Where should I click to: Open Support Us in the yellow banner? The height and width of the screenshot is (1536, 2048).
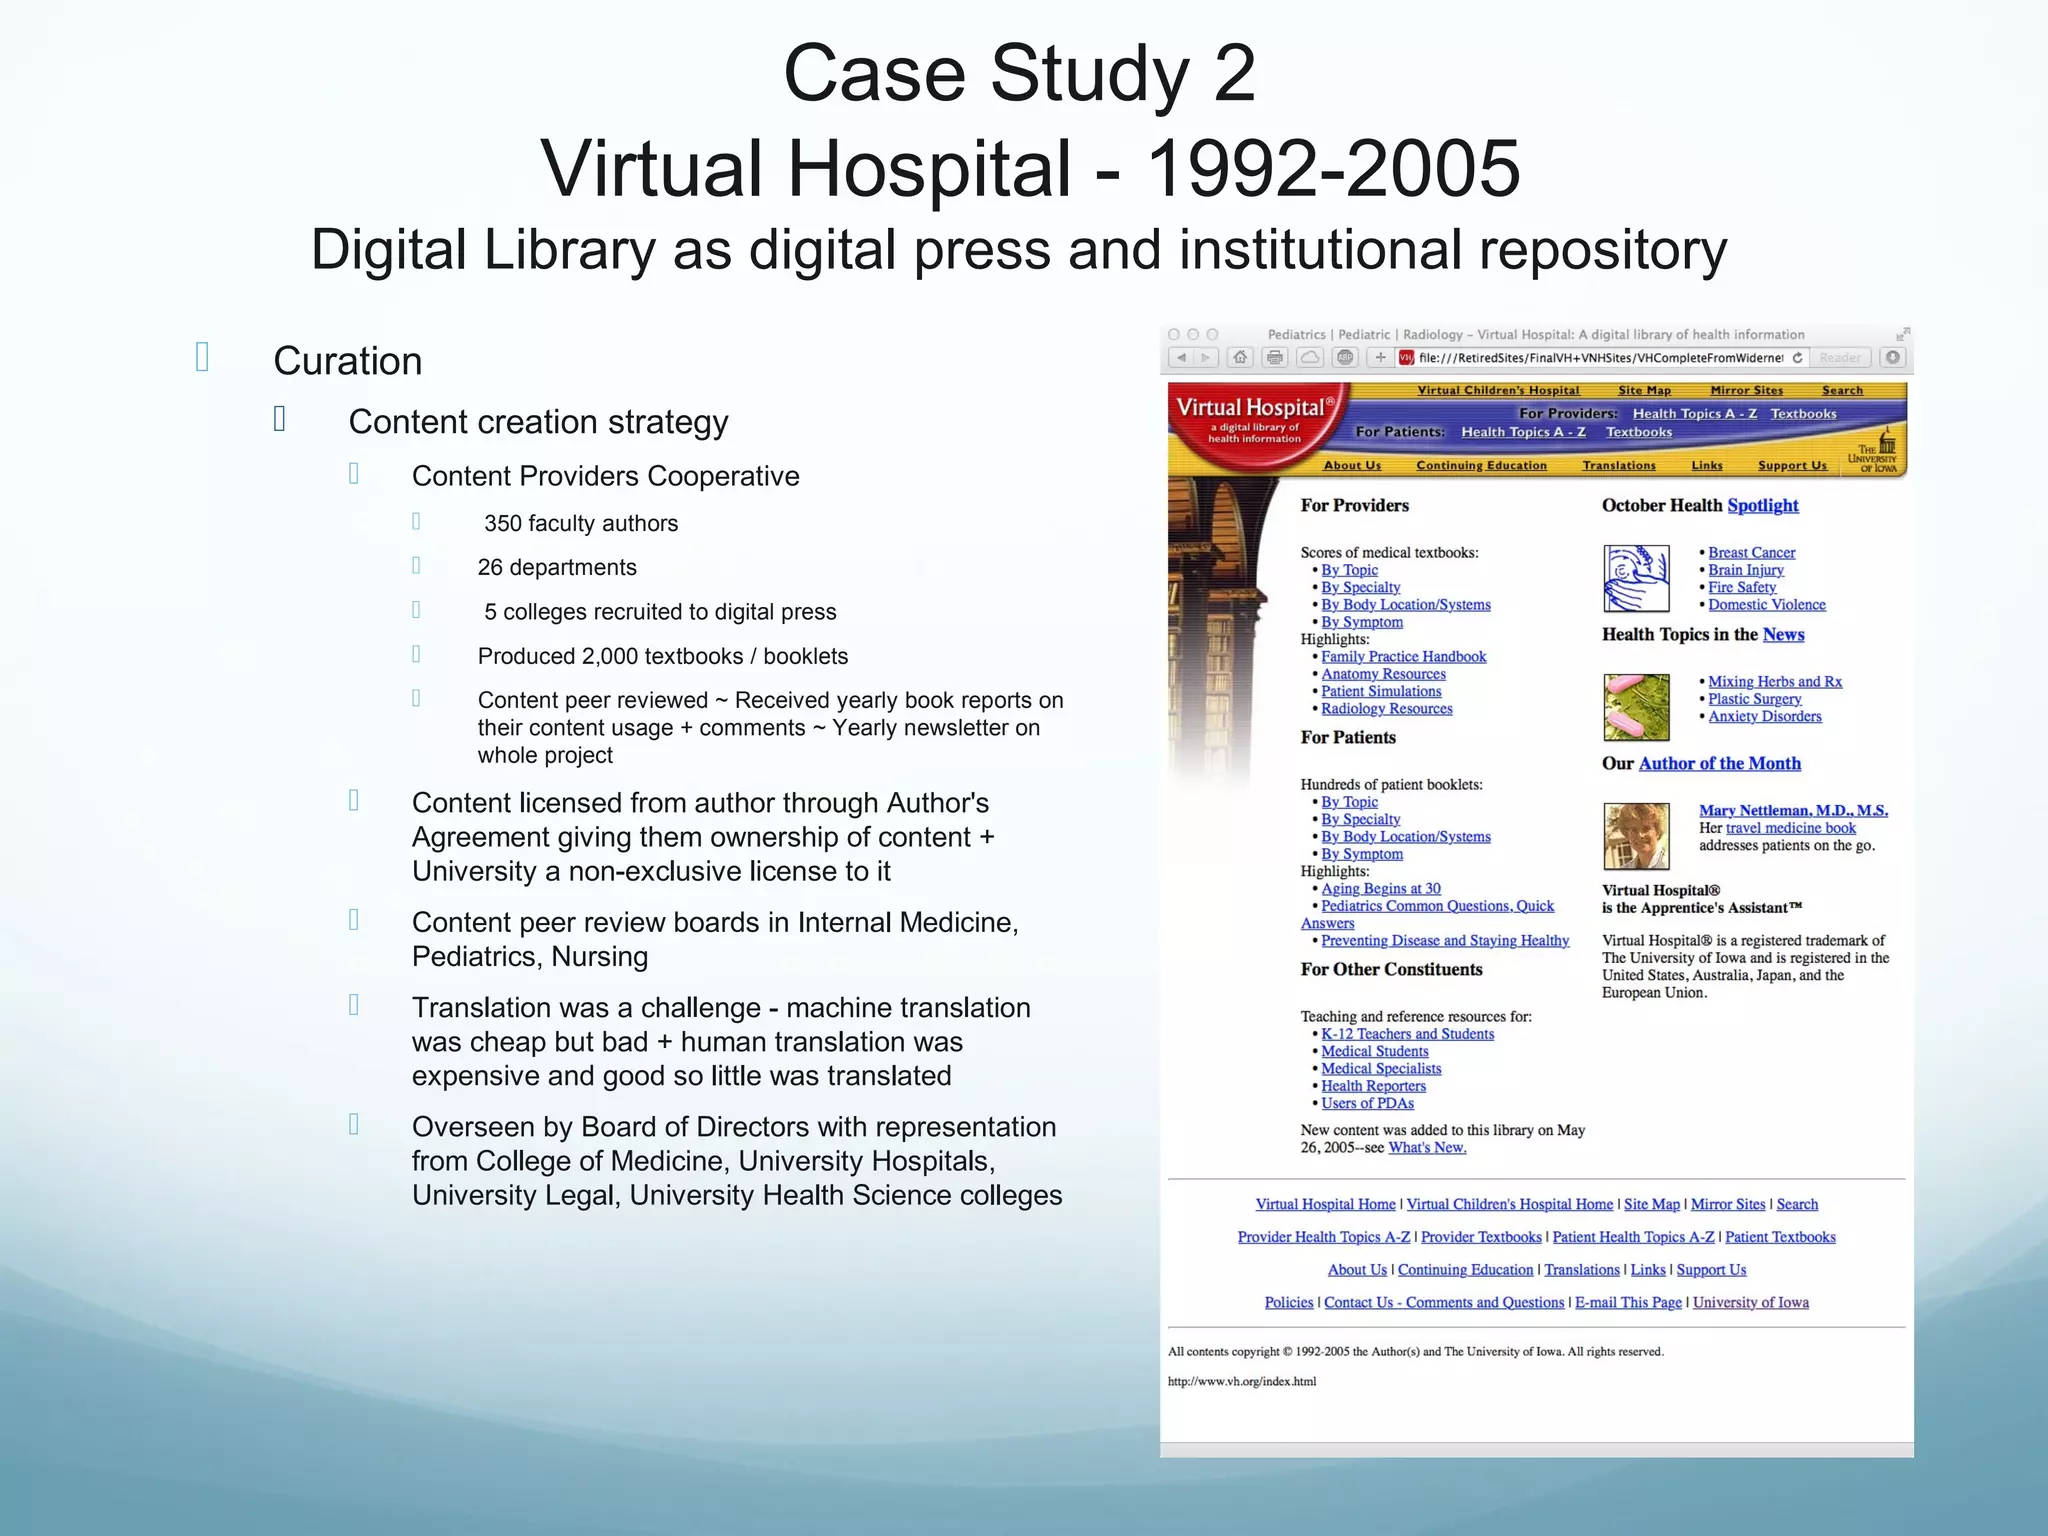coord(1792,466)
